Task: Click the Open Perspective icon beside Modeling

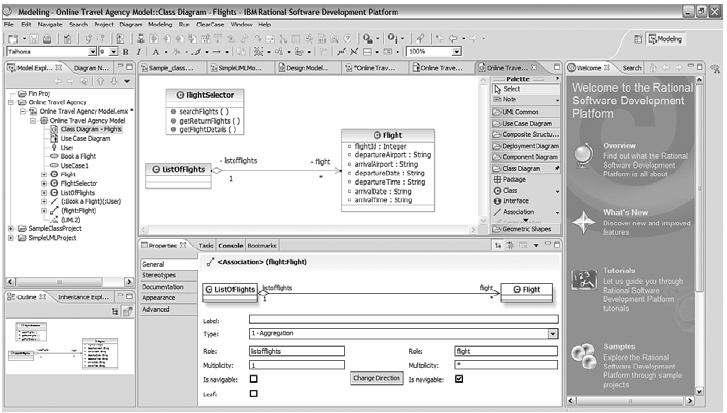Action: coord(638,39)
